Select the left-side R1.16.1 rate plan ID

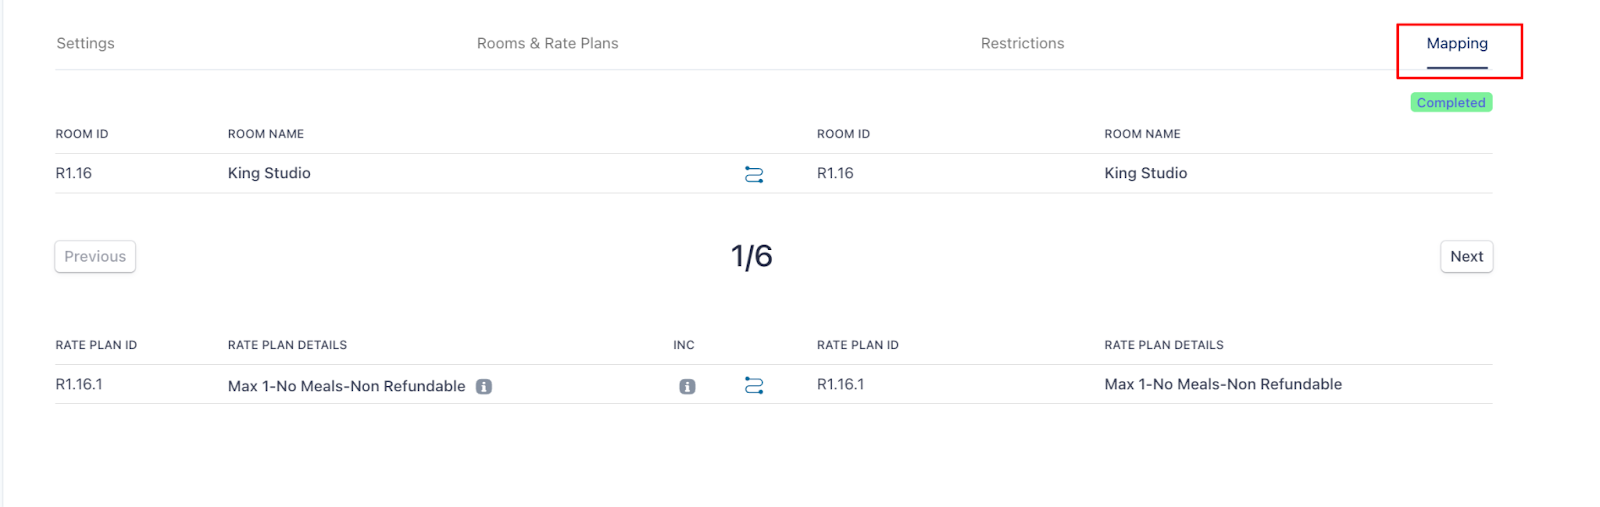79,385
